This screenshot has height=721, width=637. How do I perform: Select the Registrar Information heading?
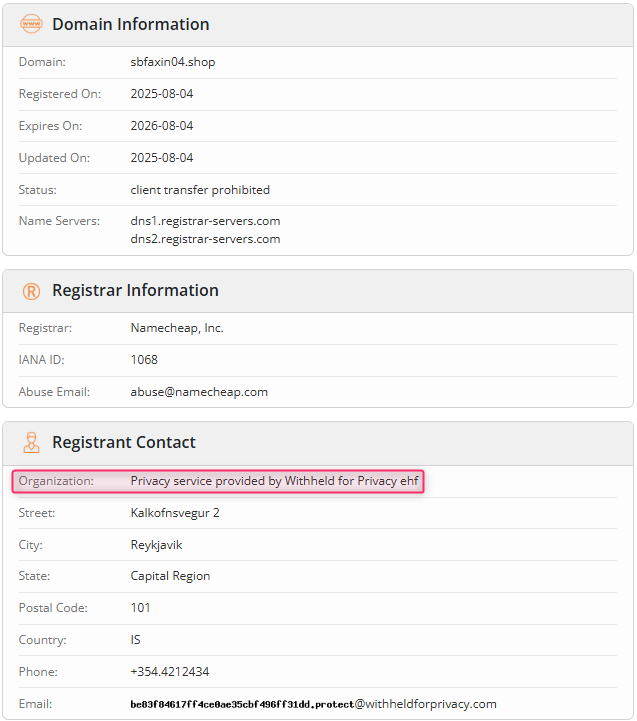[x=135, y=291]
